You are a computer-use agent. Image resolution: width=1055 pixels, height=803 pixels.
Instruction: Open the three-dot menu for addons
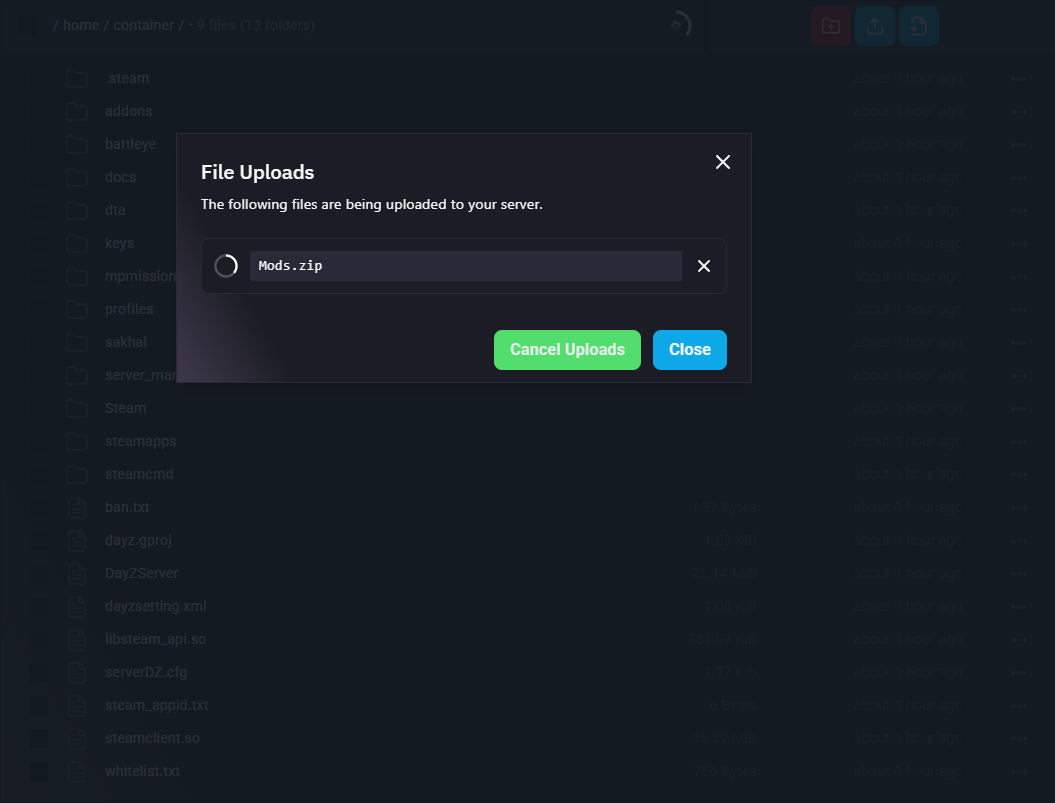[1019, 112]
